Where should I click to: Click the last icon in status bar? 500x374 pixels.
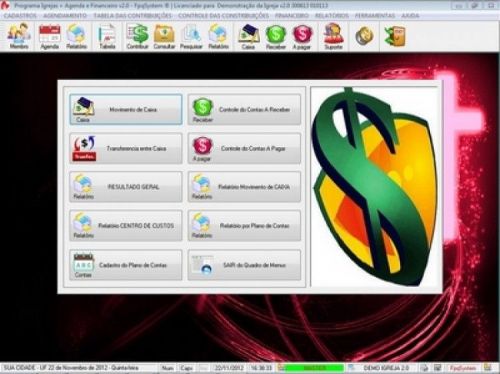[x=488, y=368]
